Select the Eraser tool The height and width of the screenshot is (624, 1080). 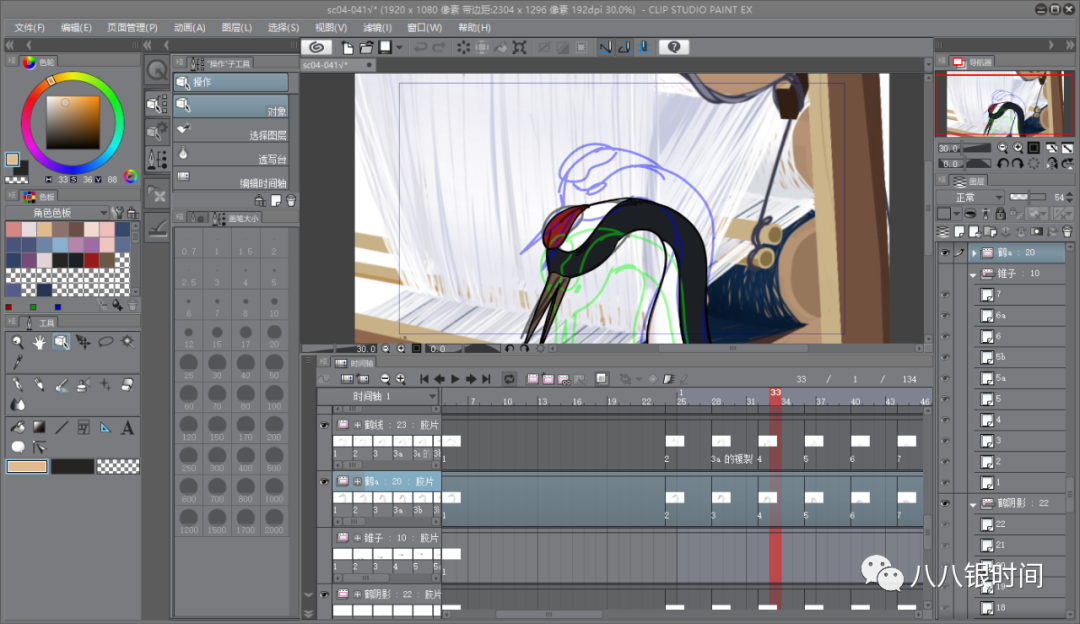coord(127,385)
